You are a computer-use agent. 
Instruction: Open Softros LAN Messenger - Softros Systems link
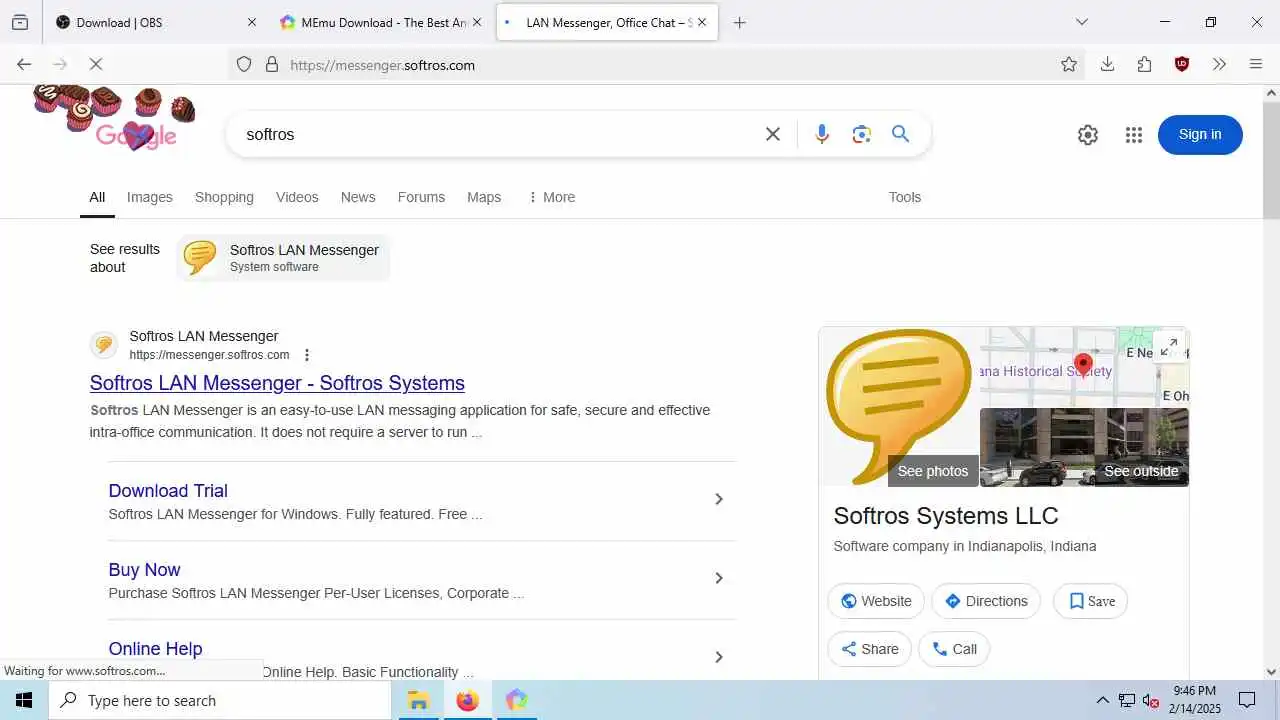pyautogui.click(x=277, y=383)
